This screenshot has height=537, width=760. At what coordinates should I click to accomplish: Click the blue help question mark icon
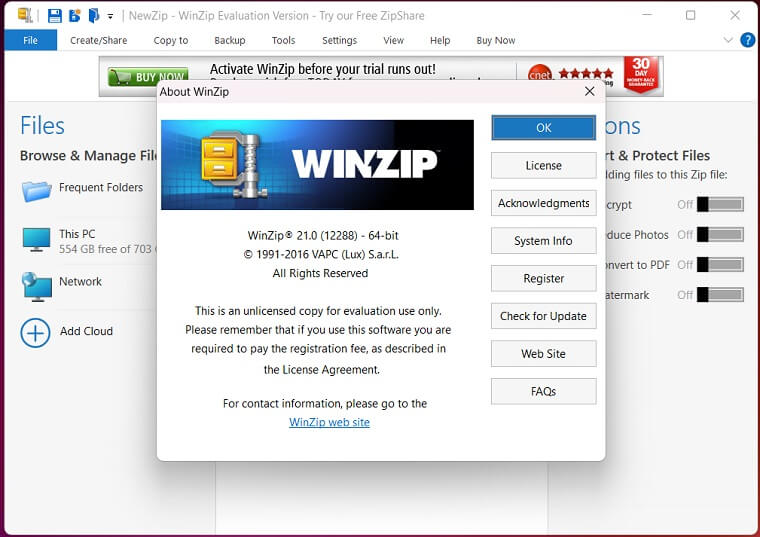pyautogui.click(x=747, y=40)
